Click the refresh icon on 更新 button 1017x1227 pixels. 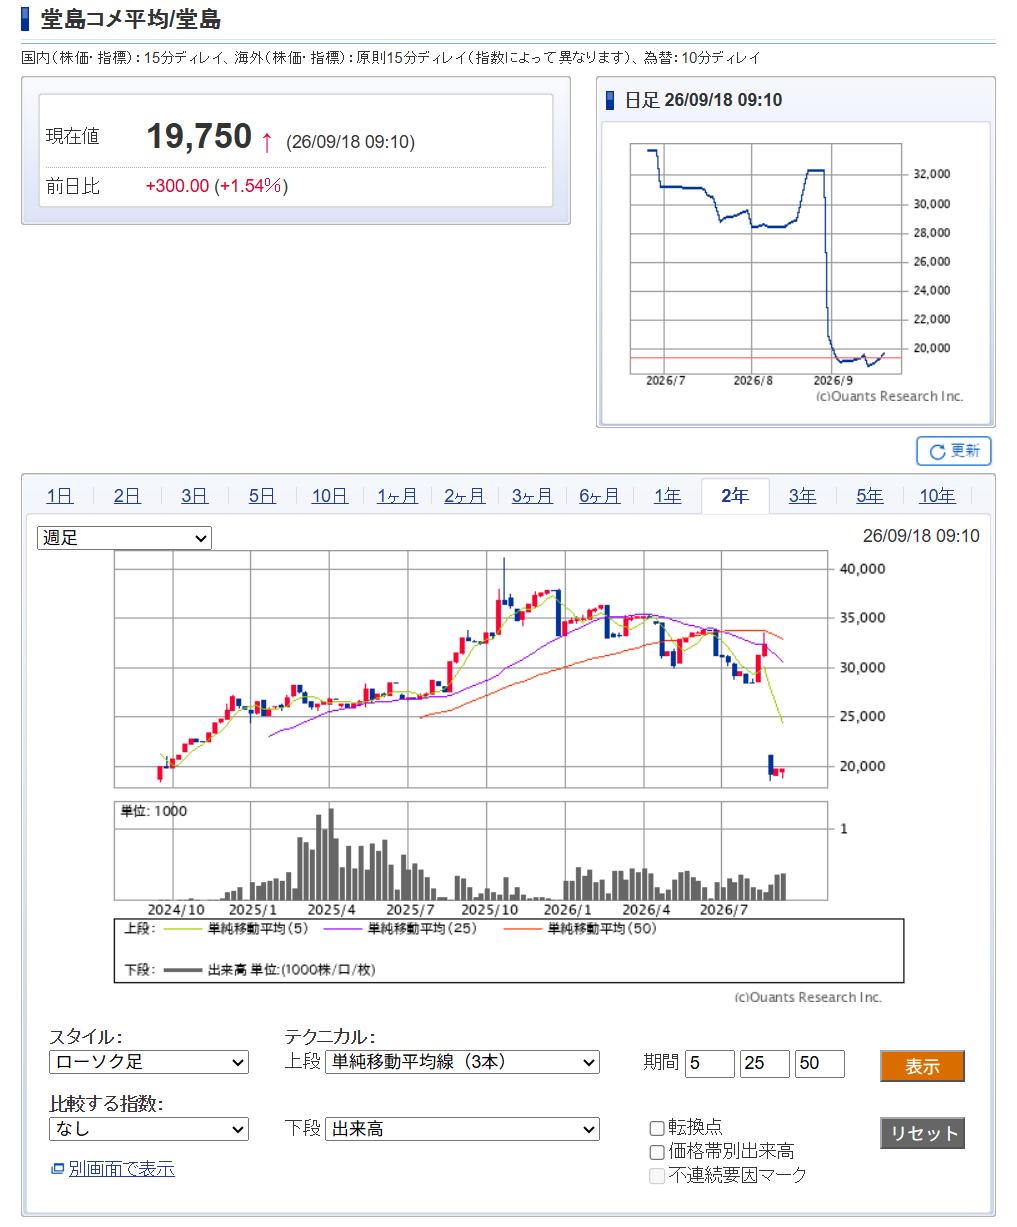click(937, 452)
